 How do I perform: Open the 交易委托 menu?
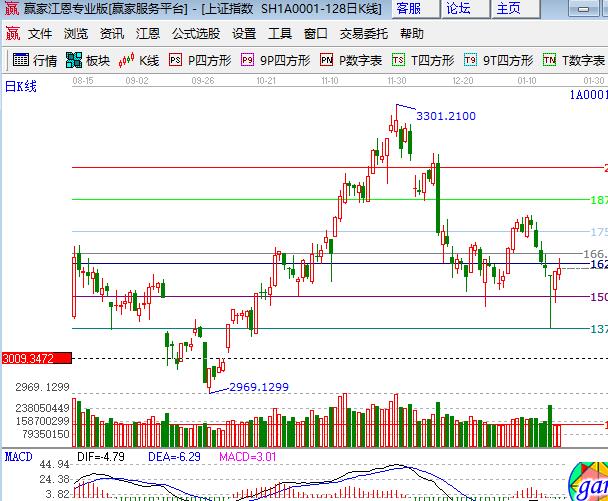[364, 33]
